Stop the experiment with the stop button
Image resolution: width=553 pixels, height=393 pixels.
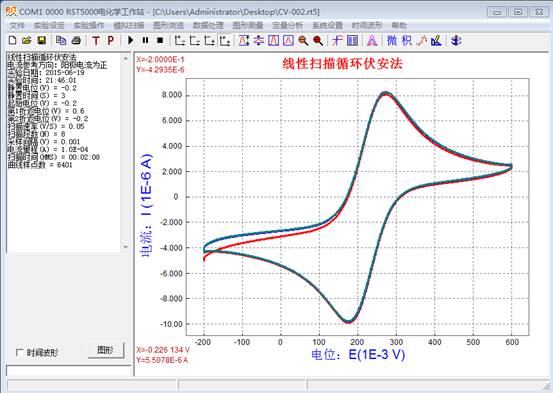click(160, 40)
